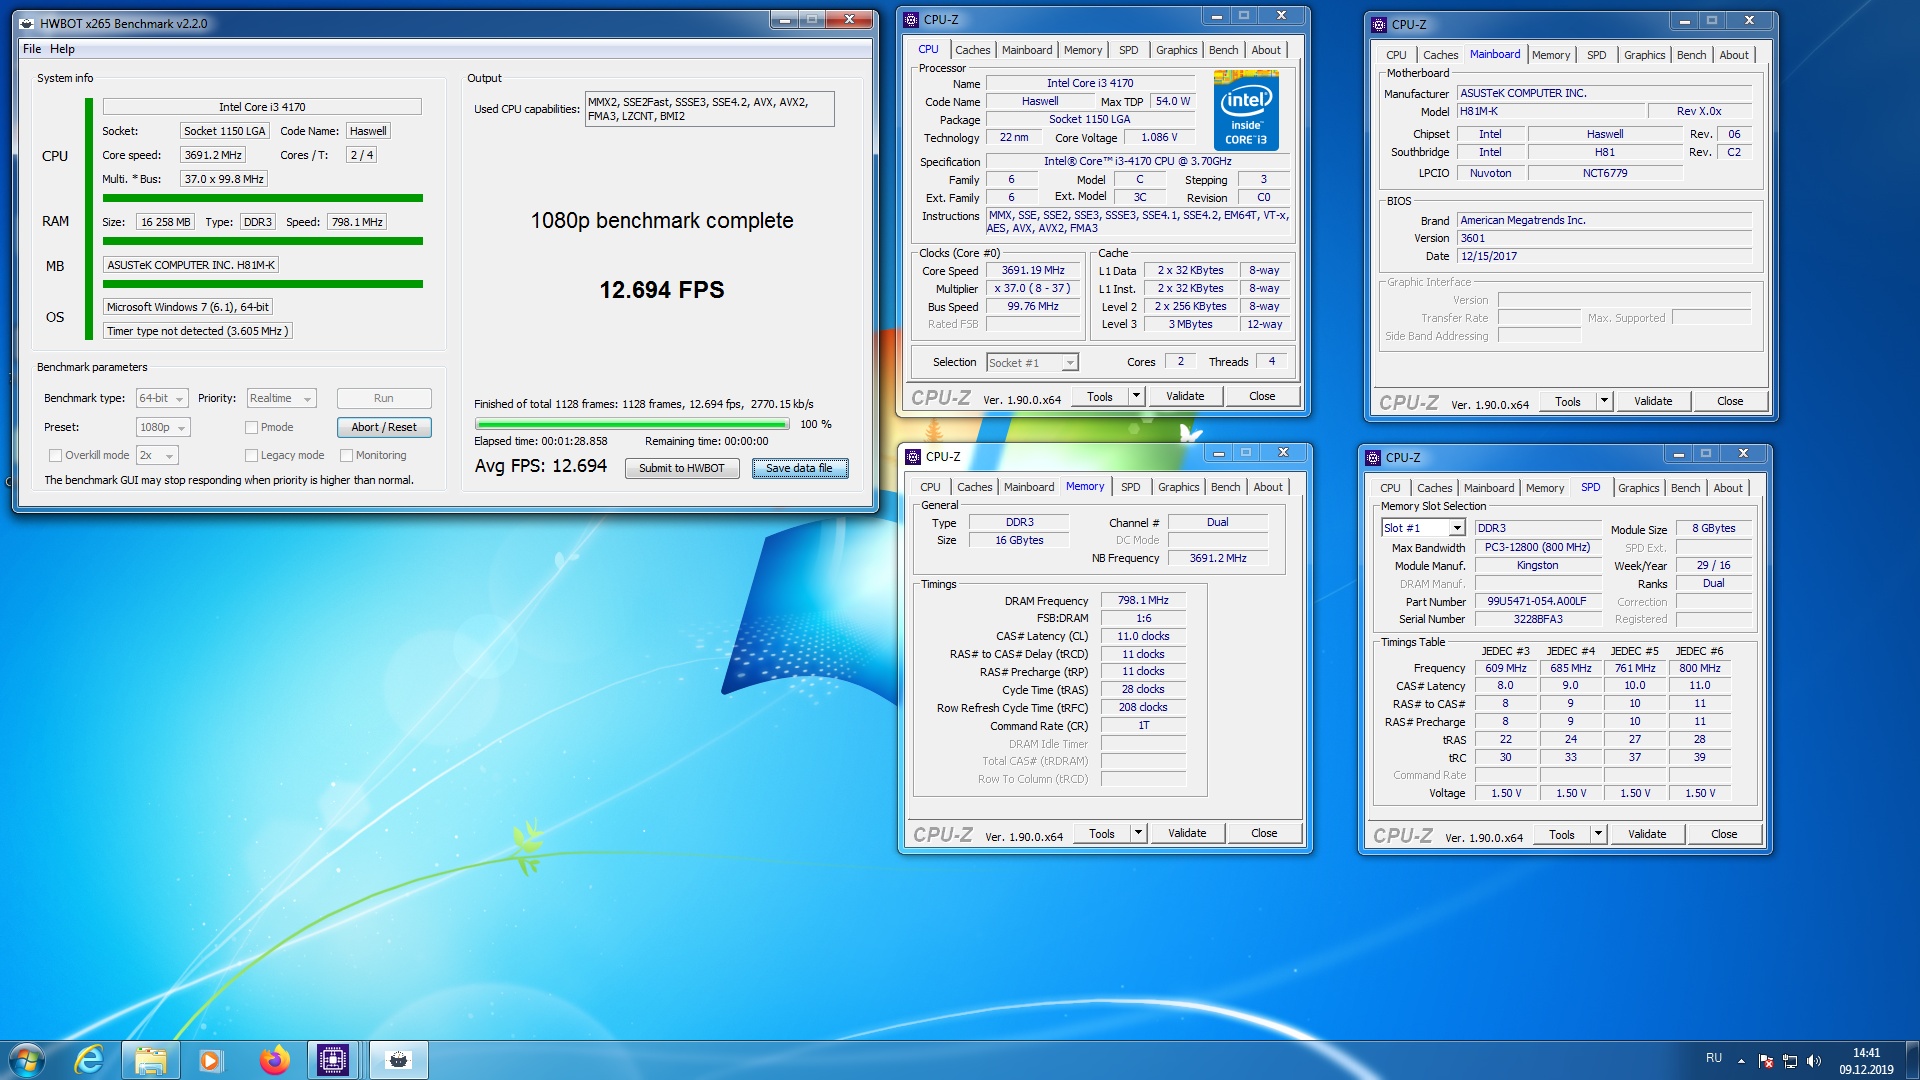Click the Abort / Reset button
The image size is (1920, 1080).
[x=384, y=427]
